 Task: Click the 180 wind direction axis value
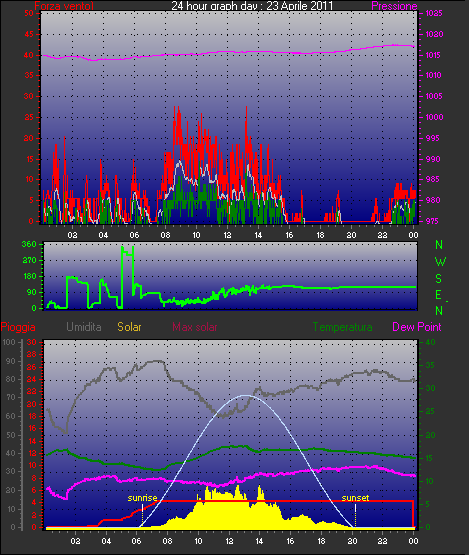pyautogui.click(x=29, y=276)
